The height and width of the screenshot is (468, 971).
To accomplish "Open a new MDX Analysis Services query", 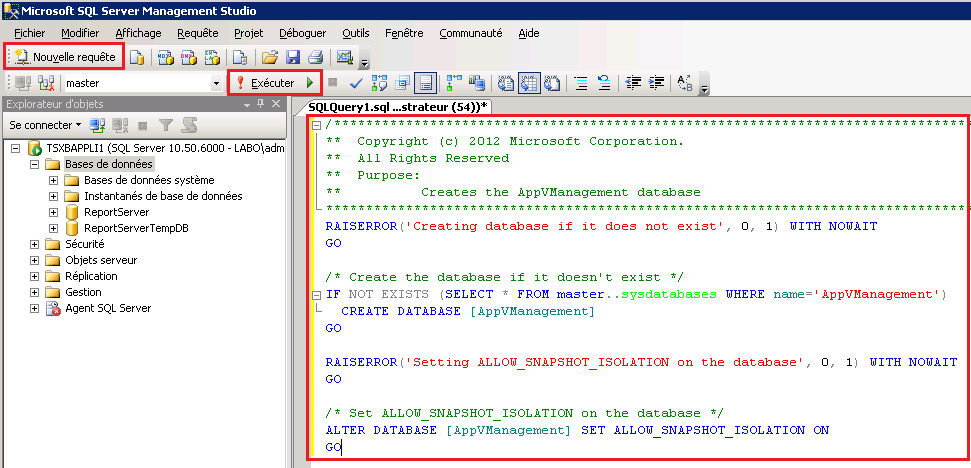I will pos(165,58).
